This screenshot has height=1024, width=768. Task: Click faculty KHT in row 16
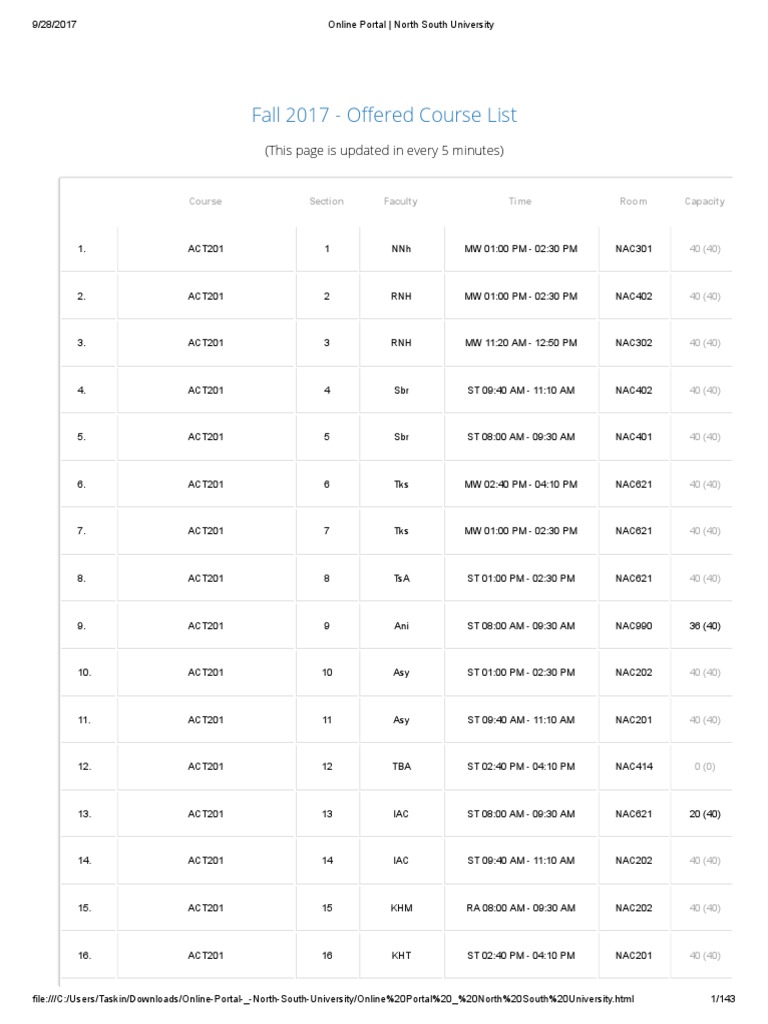401,956
